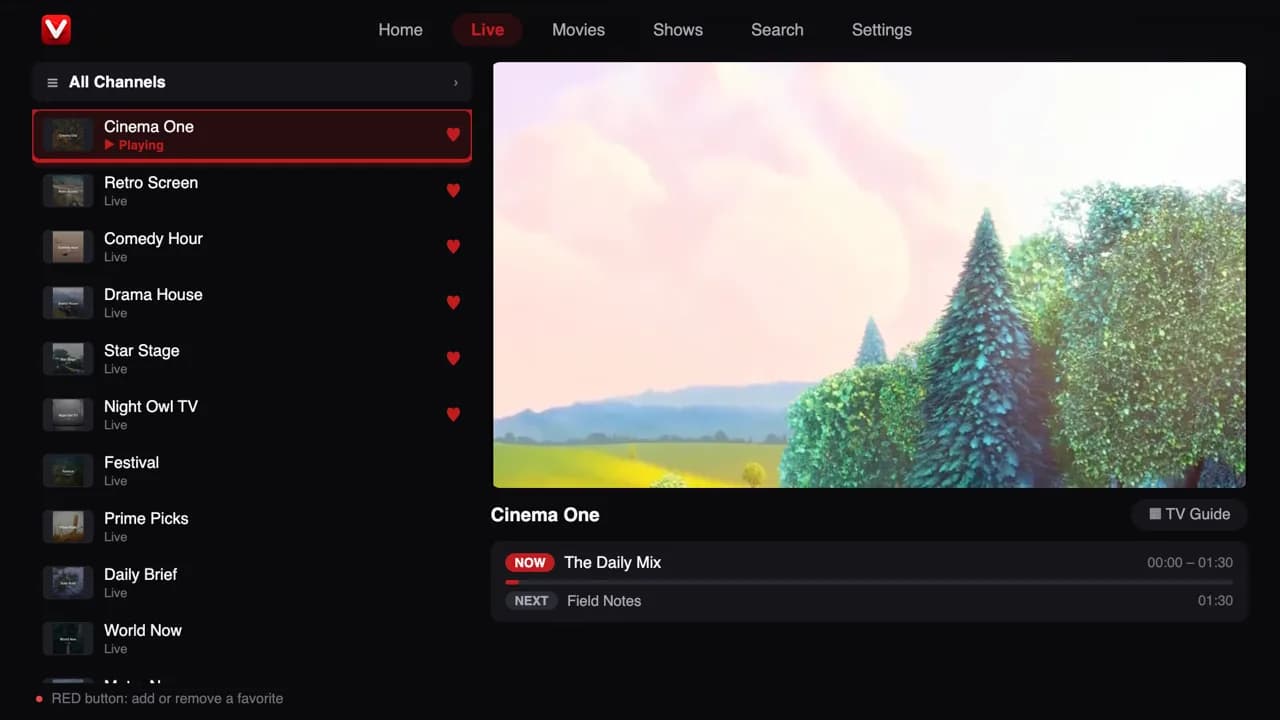Image resolution: width=1280 pixels, height=720 pixels.
Task: Click the Daily Brief channel thumbnail
Action: [68, 583]
